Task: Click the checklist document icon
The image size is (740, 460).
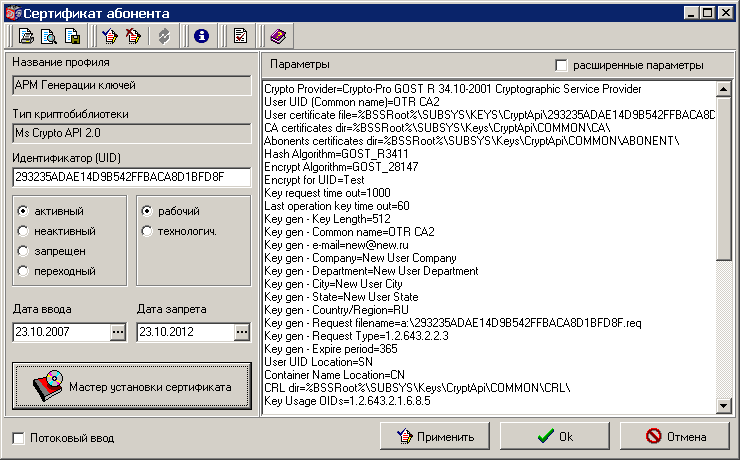Action: tap(240, 36)
